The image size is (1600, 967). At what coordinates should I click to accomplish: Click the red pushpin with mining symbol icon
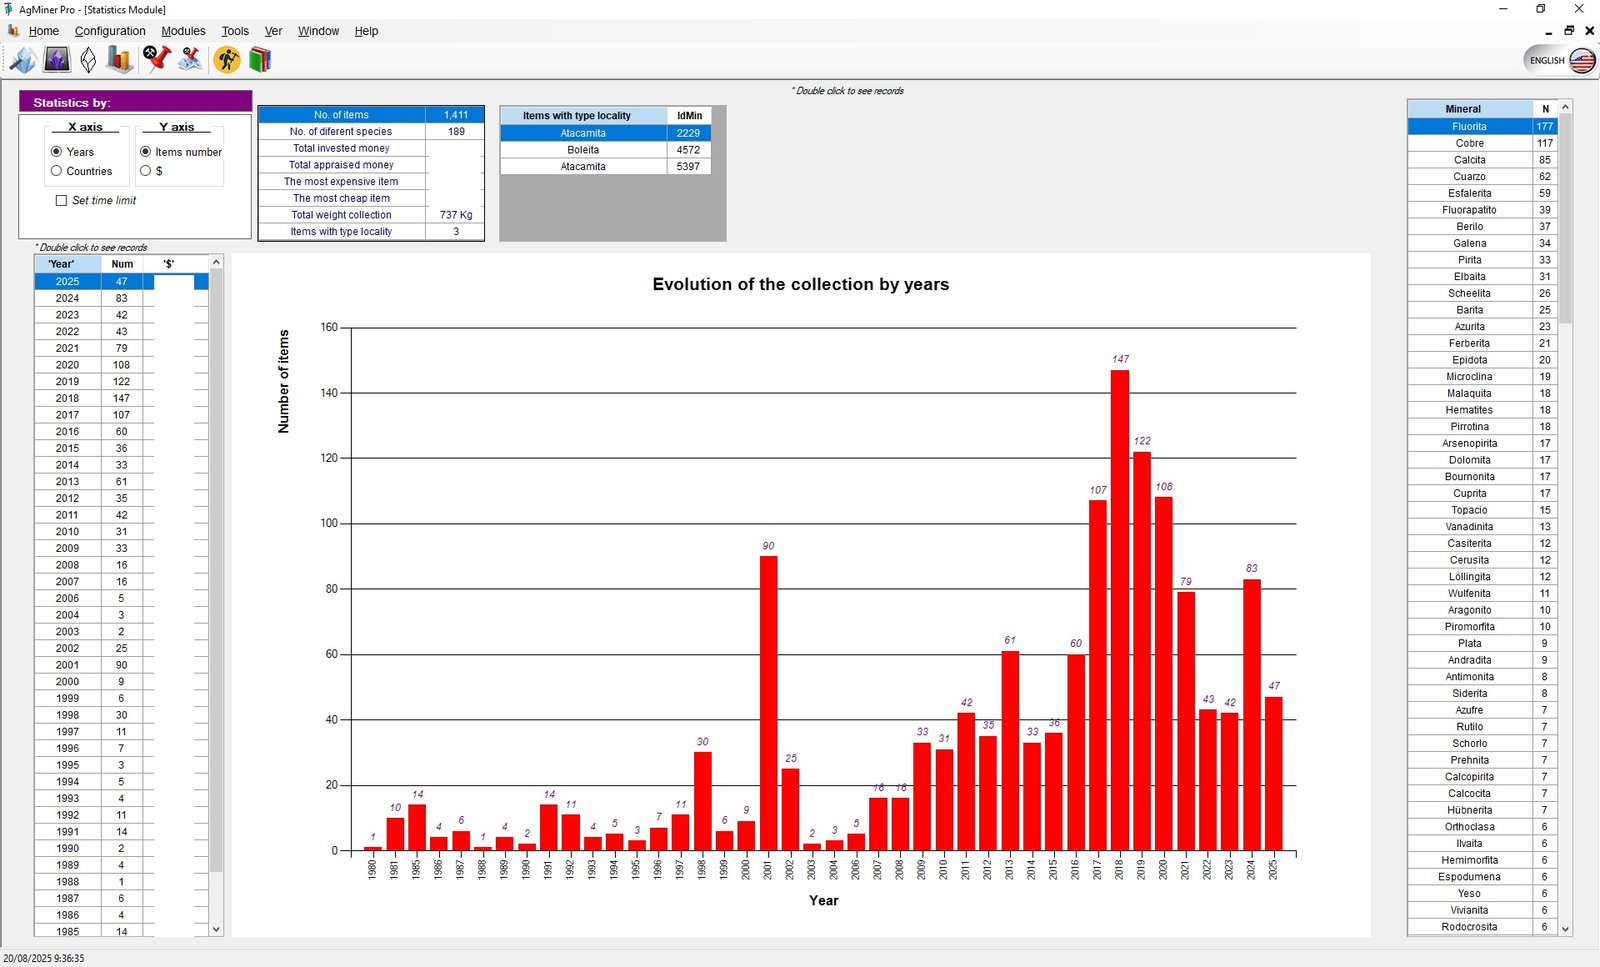pyautogui.click(x=156, y=59)
